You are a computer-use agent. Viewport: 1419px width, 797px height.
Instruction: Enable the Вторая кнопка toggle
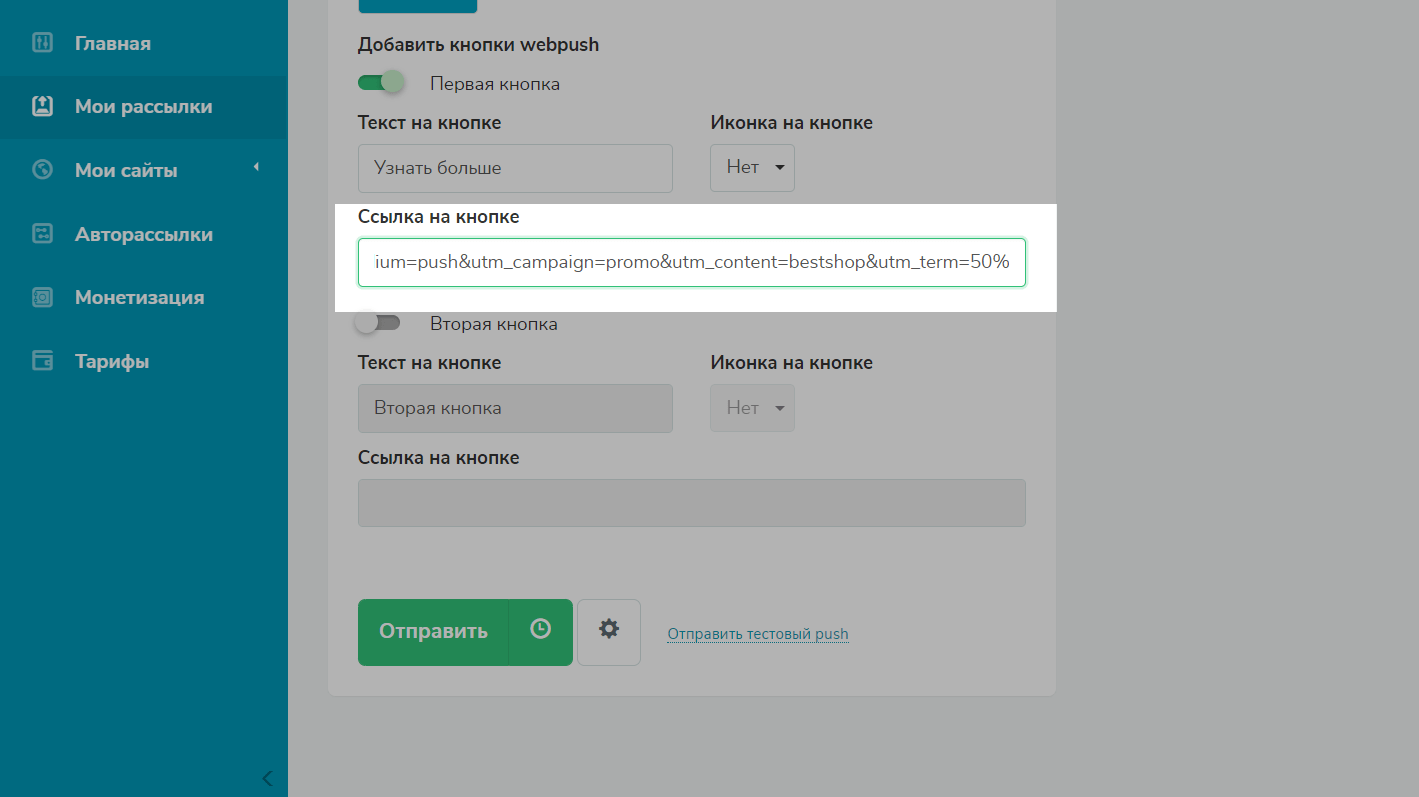(x=377, y=323)
